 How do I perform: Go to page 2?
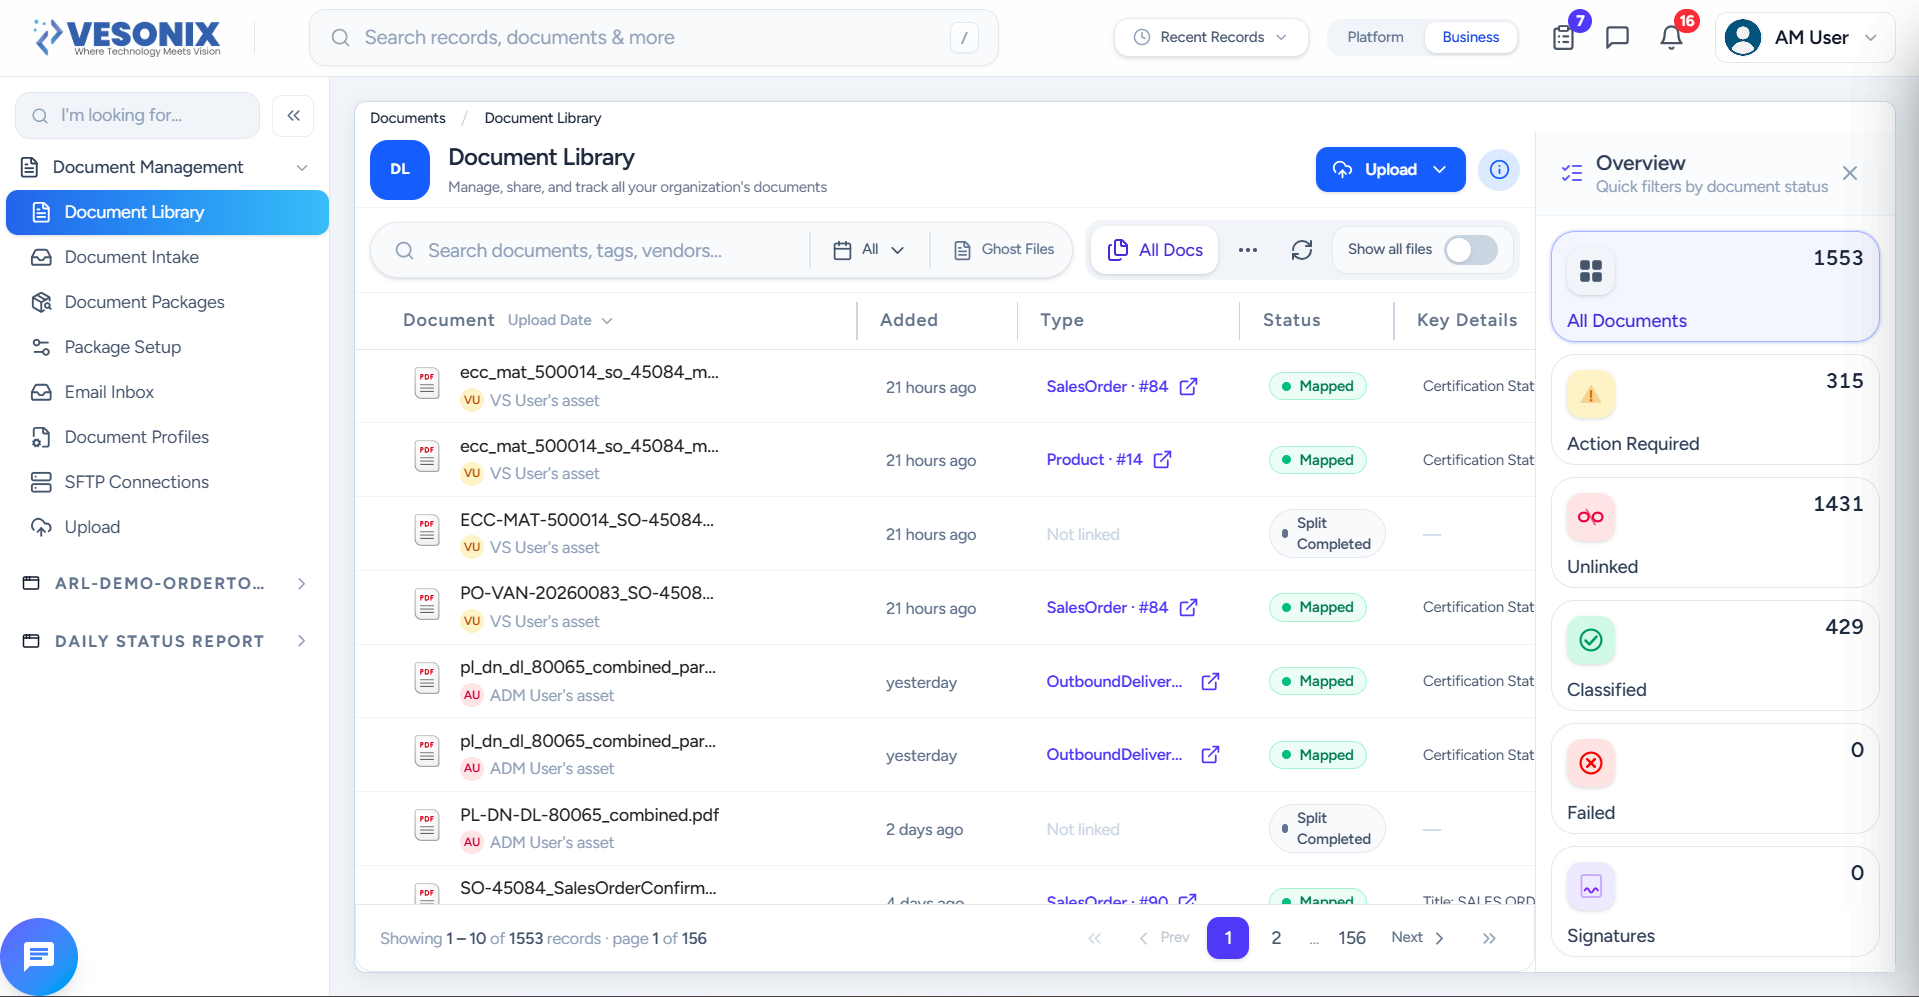coord(1276,938)
